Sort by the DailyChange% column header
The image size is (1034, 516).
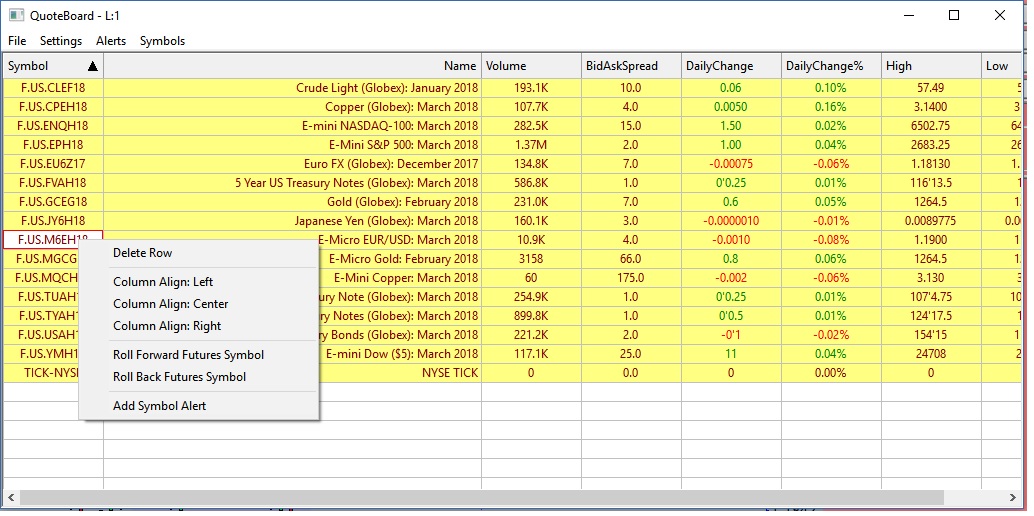tap(831, 66)
